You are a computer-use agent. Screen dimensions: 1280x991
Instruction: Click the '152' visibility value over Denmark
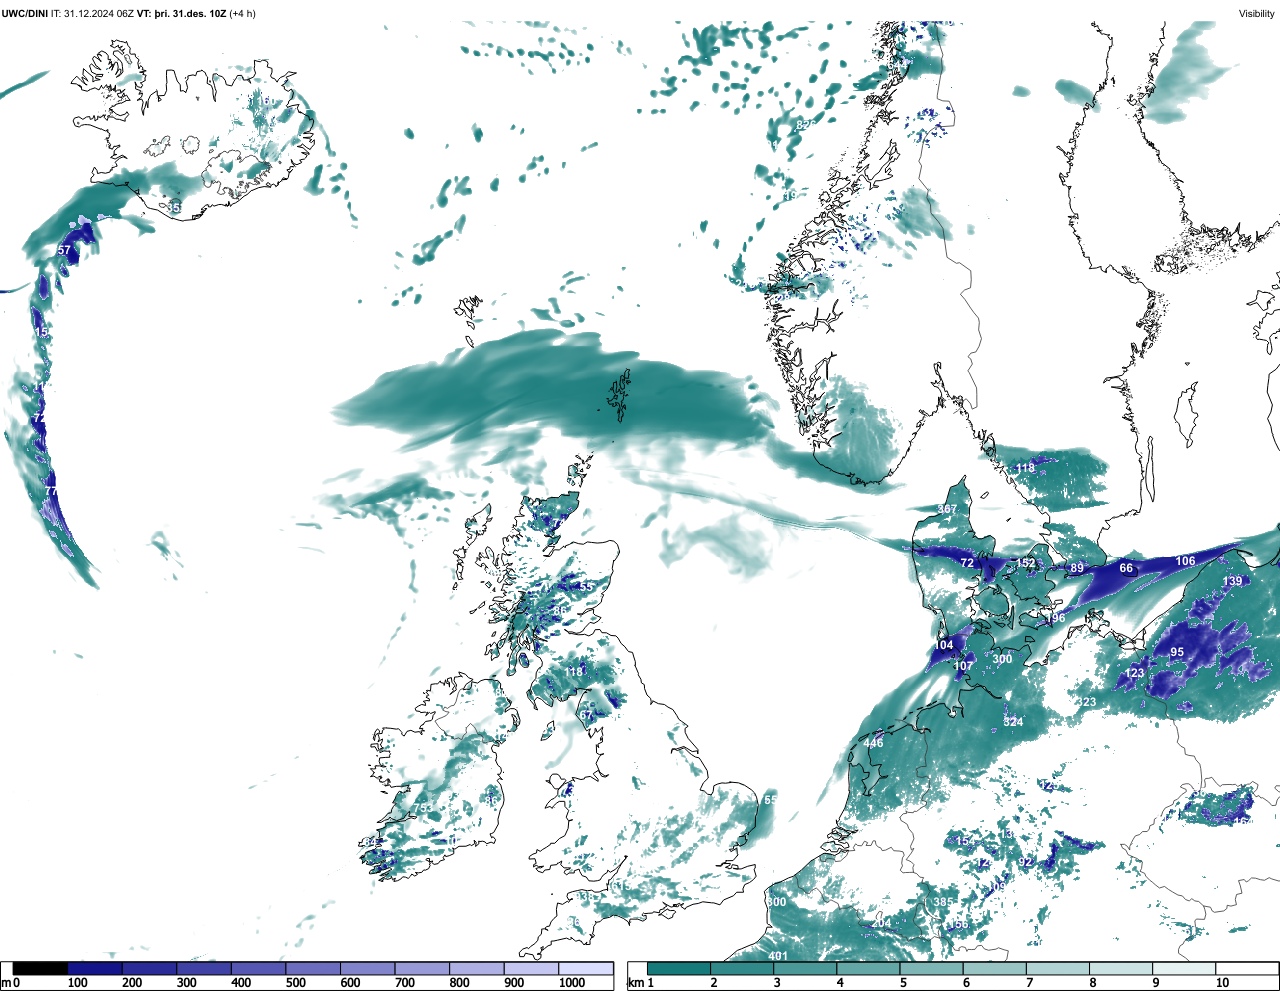click(x=1026, y=563)
